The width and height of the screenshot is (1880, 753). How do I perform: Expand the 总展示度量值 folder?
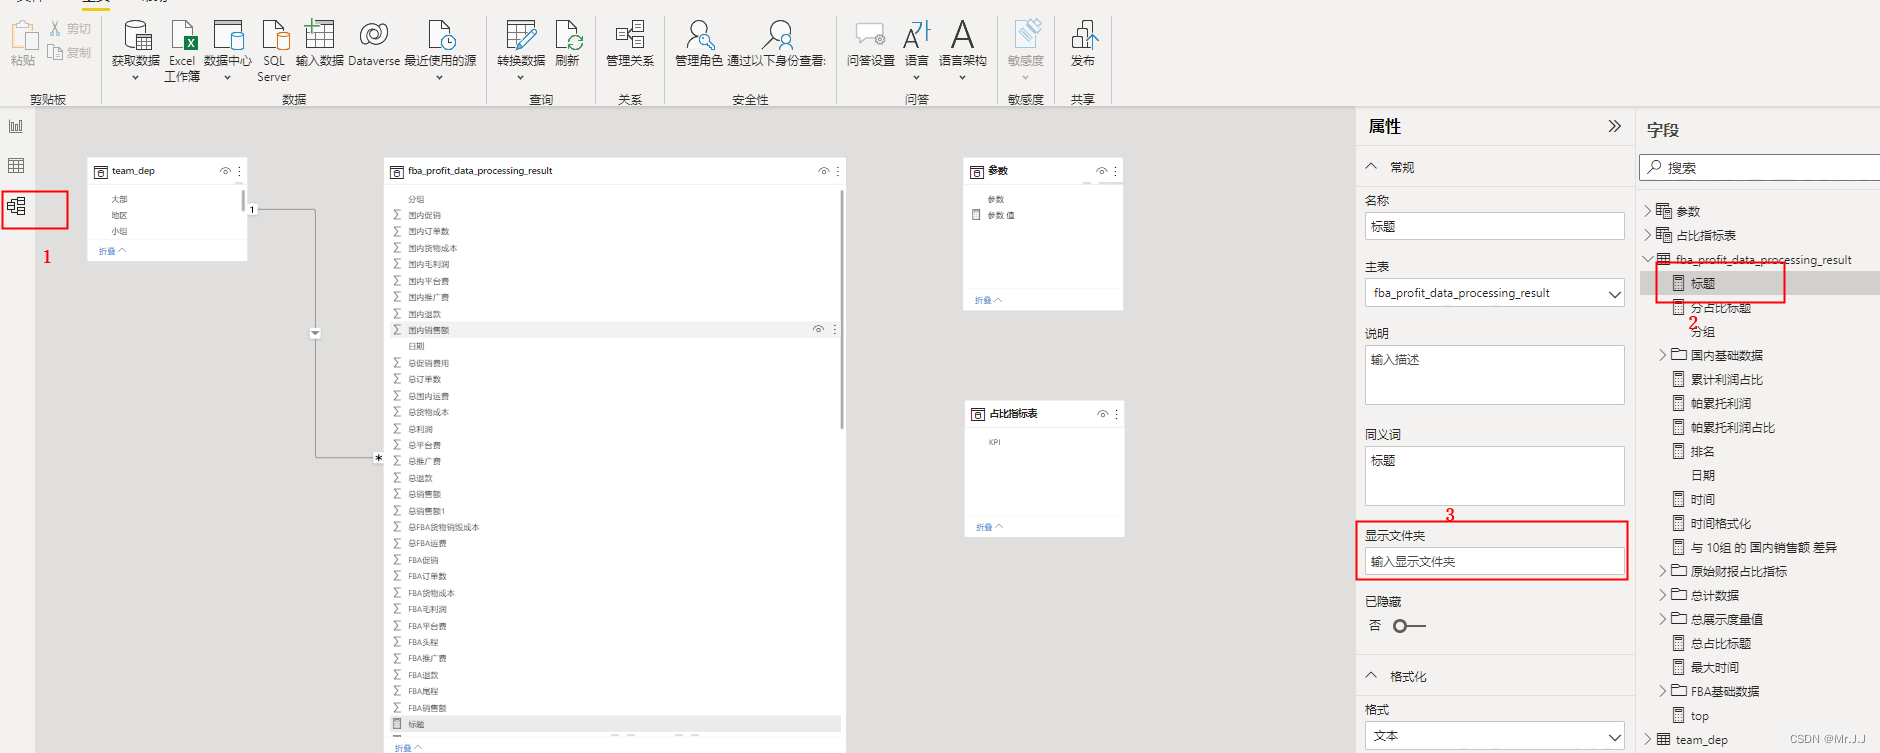coord(1663,619)
